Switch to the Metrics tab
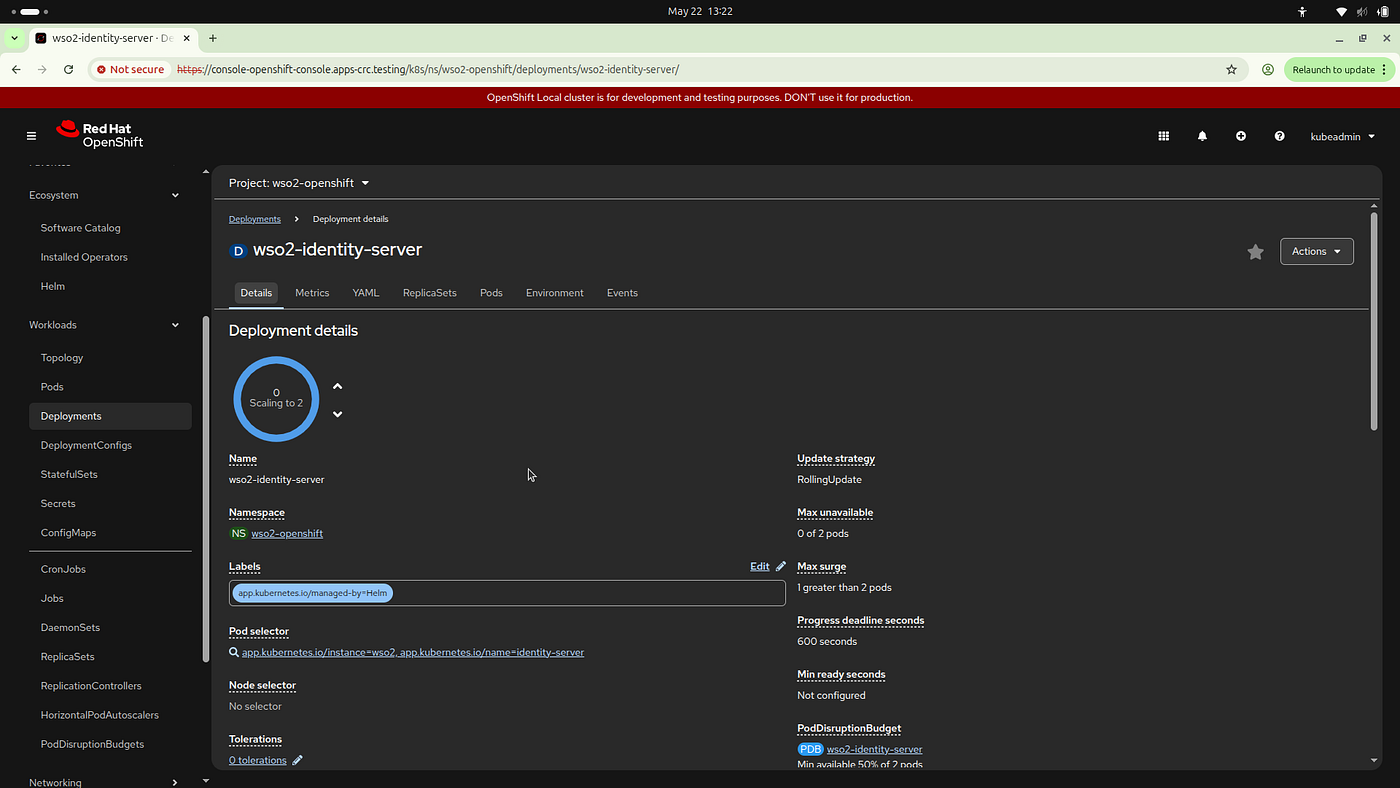Viewport: 1400px width, 788px height. pos(312,293)
